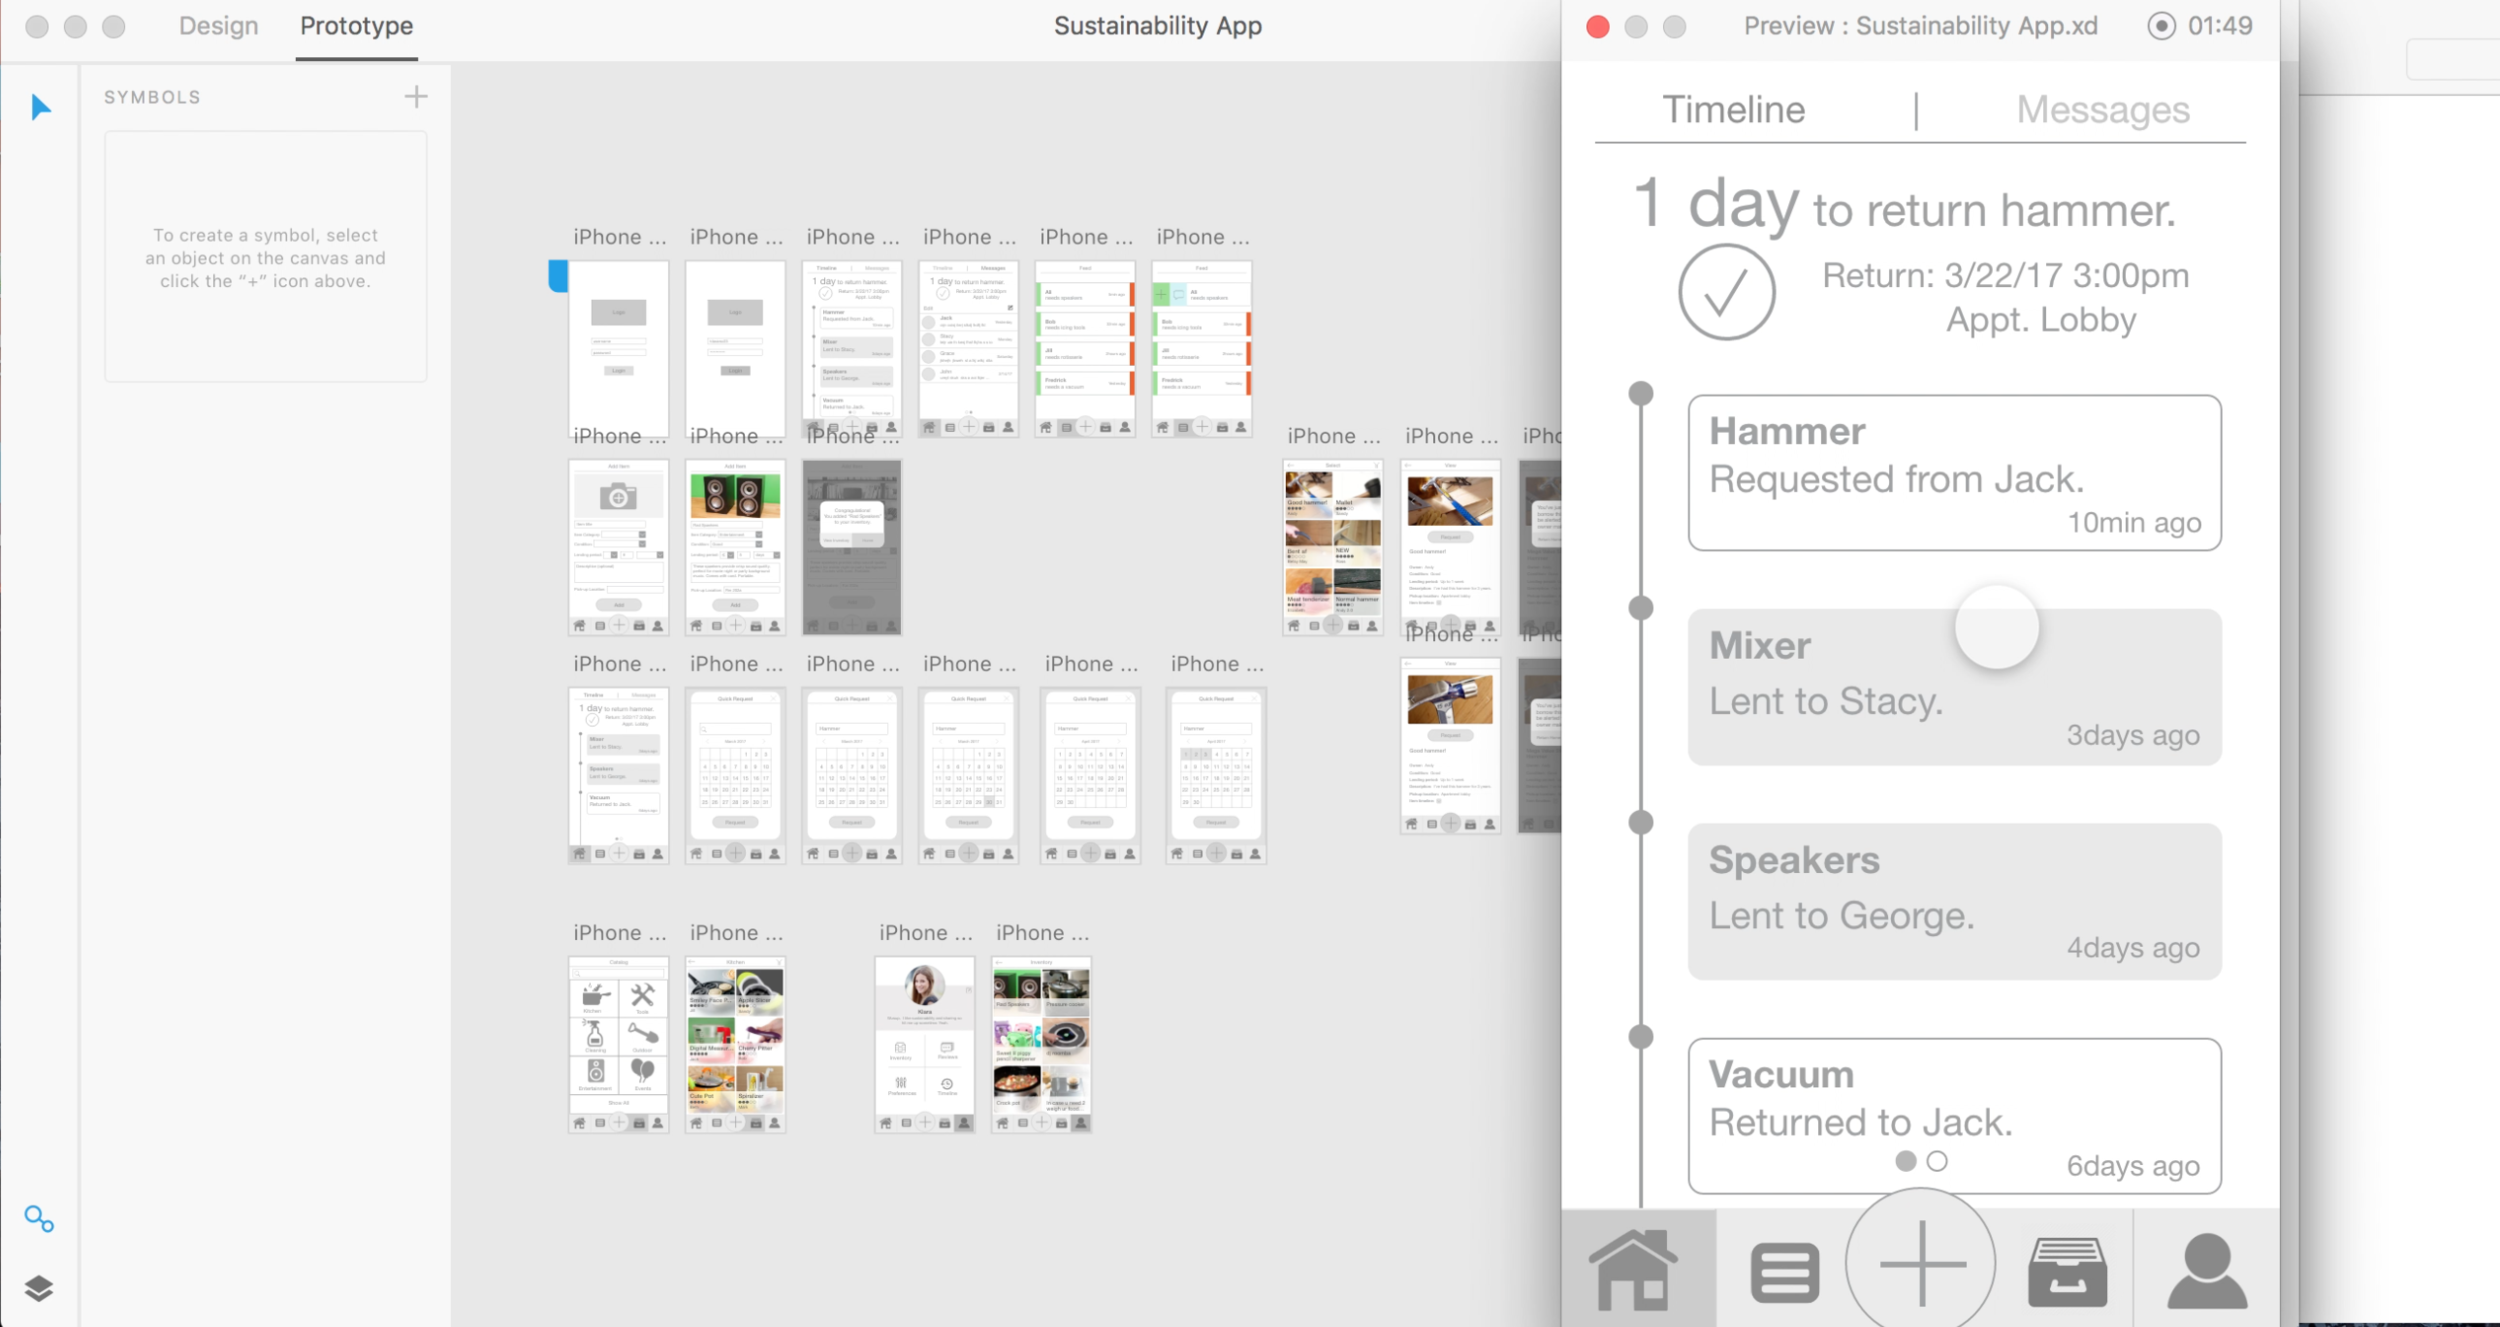
Task: Open the Symbols panel icon at bottom-left
Action: (x=39, y=1218)
